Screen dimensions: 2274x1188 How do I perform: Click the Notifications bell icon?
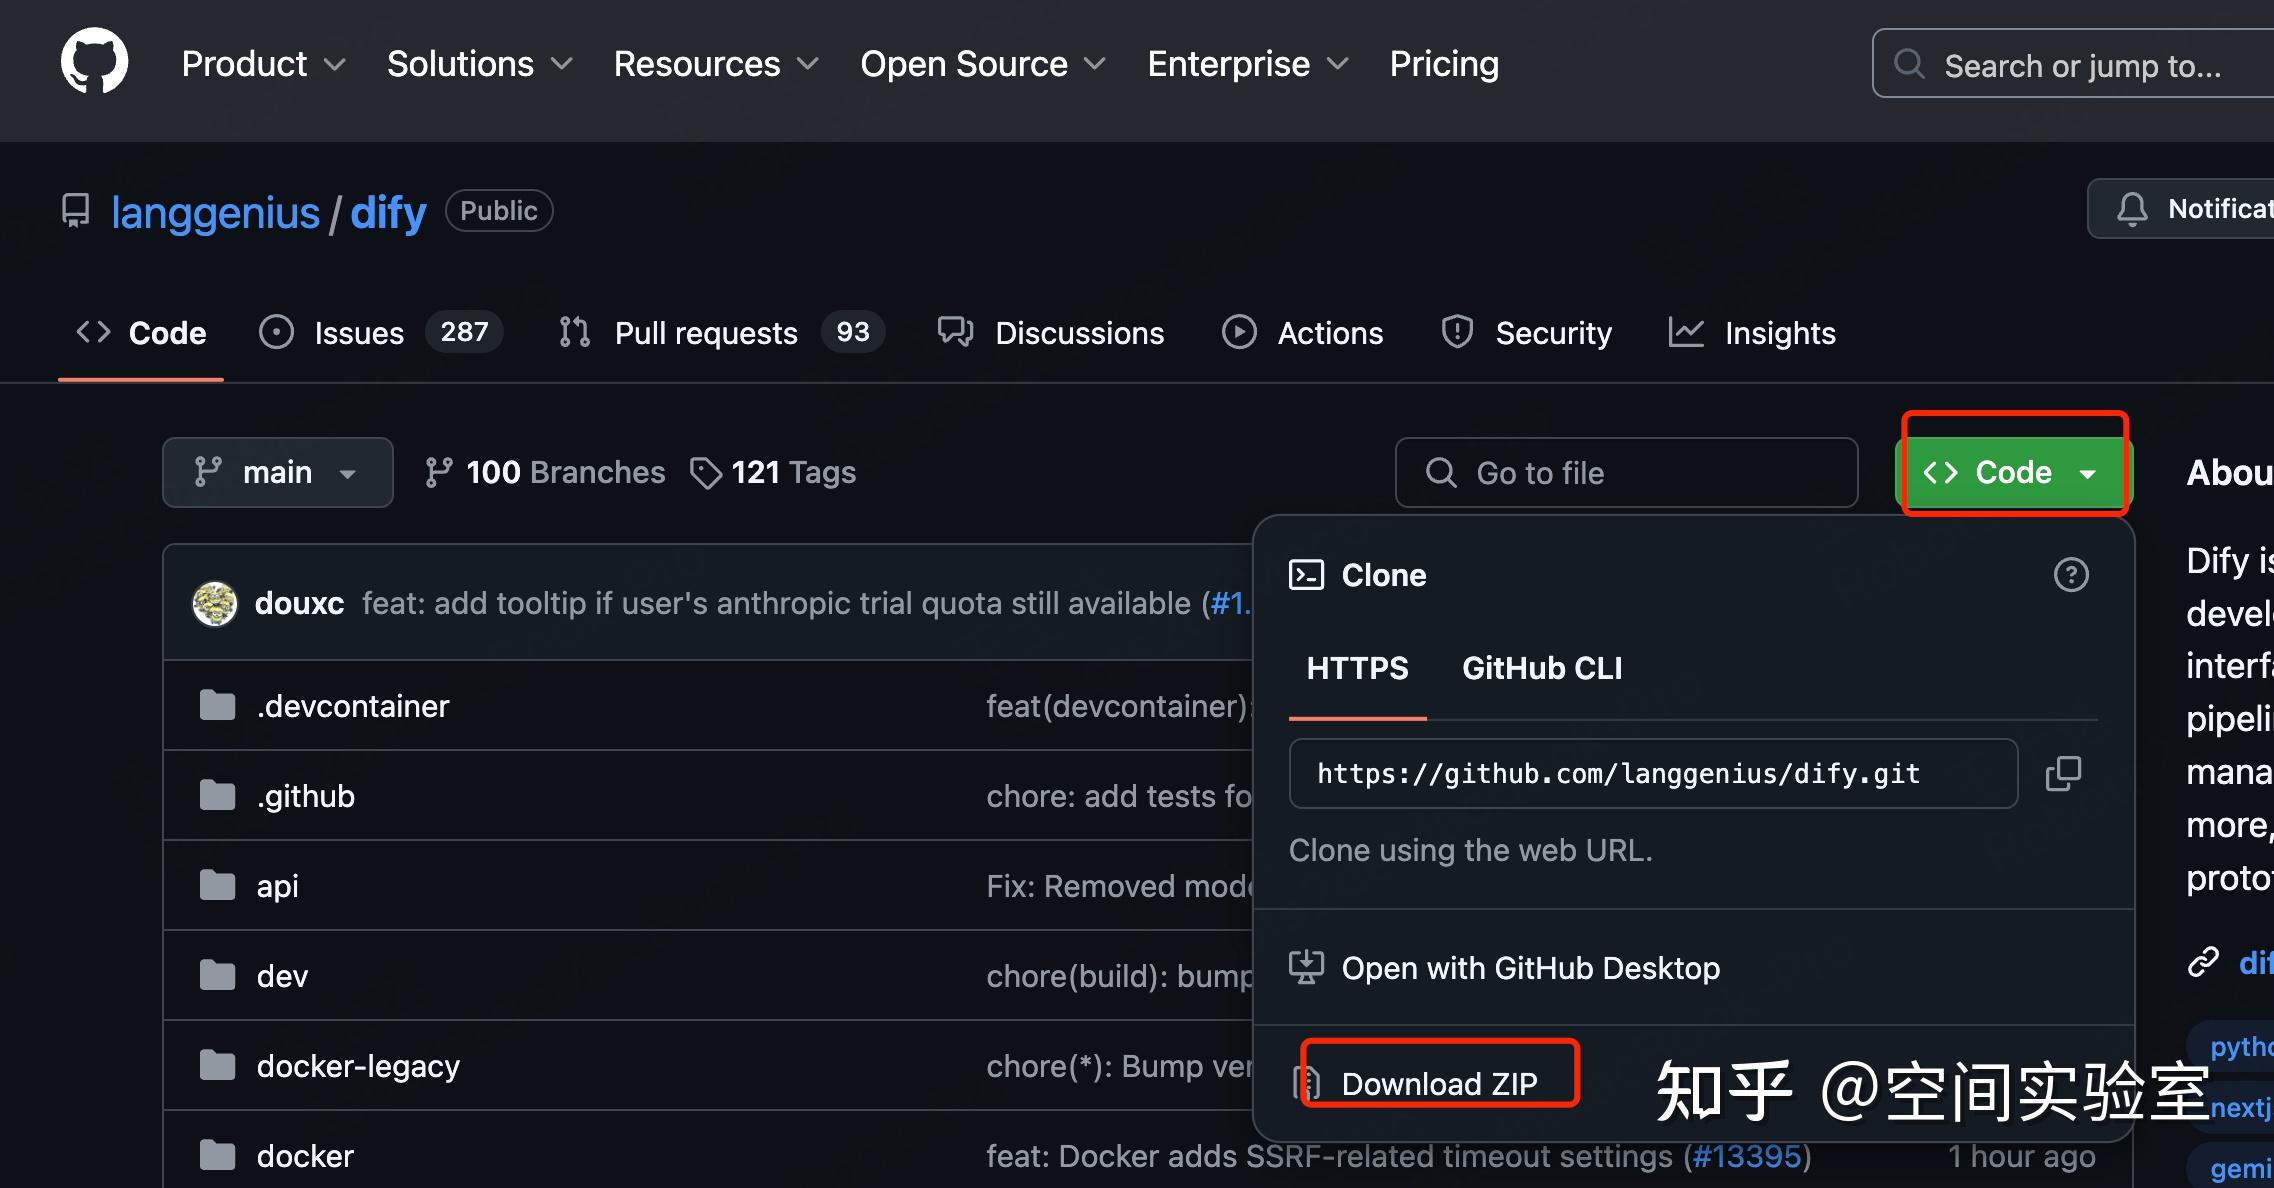click(x=2131, y=209)
